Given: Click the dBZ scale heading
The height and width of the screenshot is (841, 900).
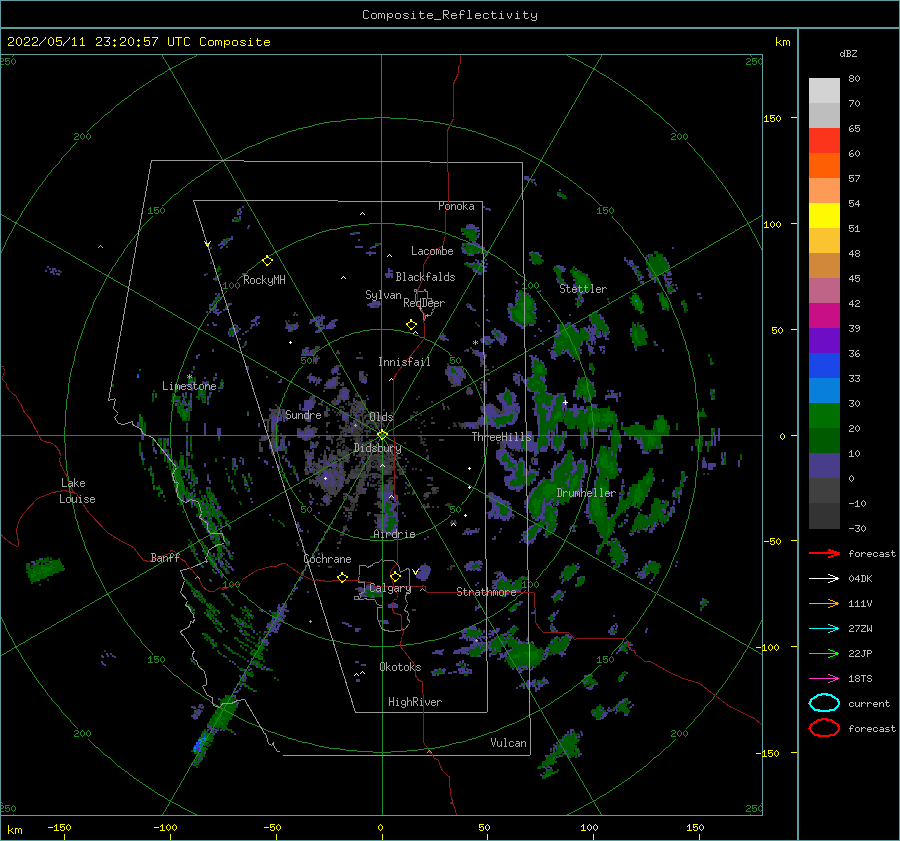Looking at the screenshot, I should pyautogui.click(x=848, y=53).
